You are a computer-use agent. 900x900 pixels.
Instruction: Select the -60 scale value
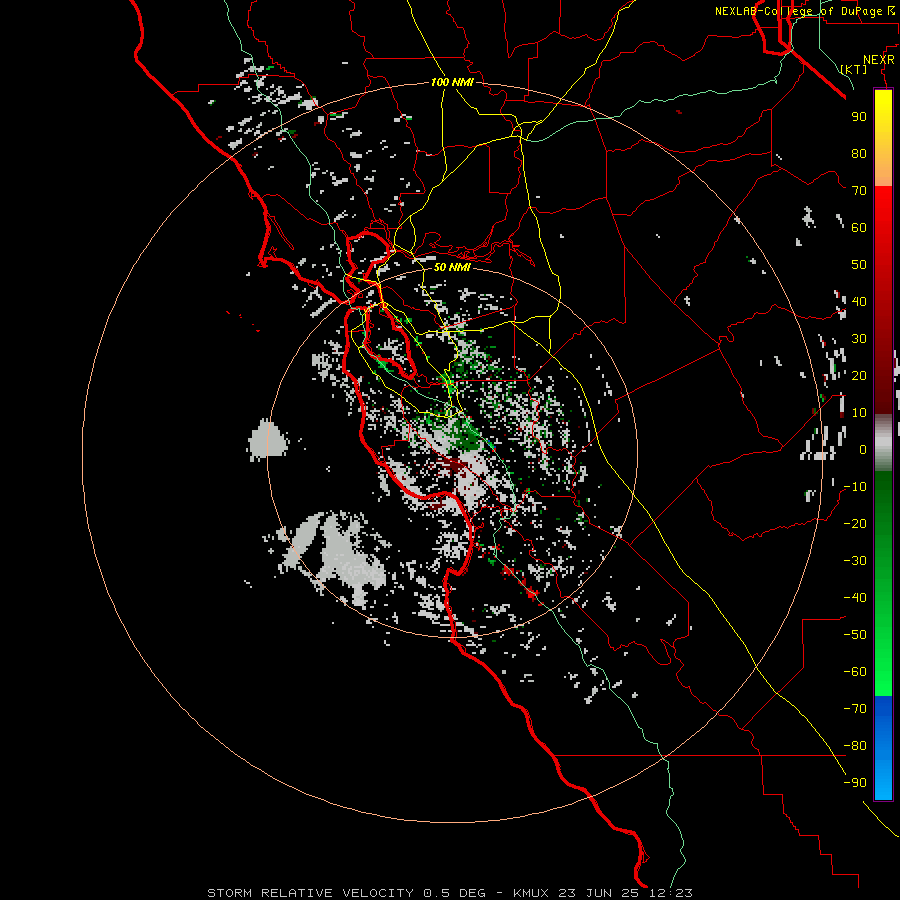coord(855,672)
